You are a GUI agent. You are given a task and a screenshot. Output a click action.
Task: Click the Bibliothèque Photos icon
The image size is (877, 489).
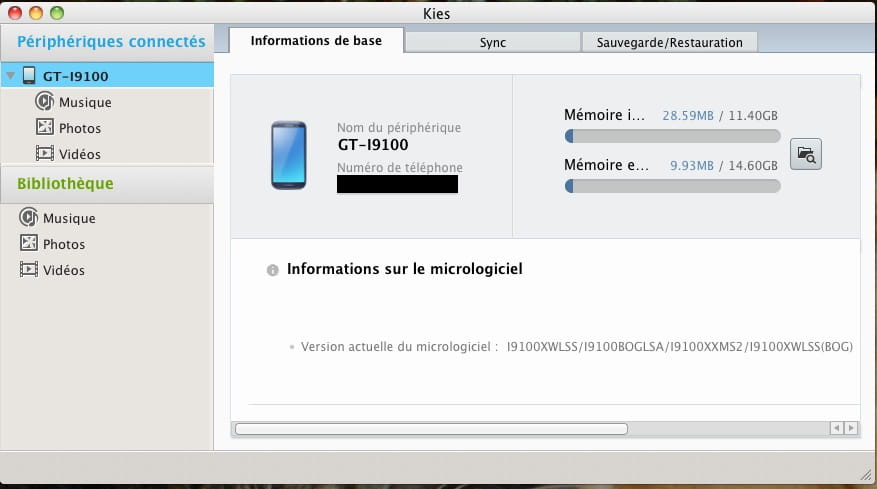point(29,243)
